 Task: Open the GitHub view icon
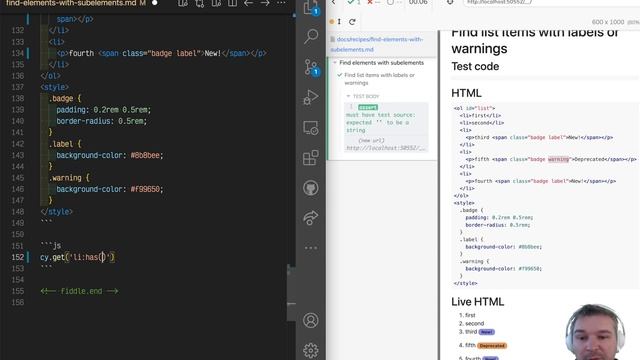pos(311,188)
